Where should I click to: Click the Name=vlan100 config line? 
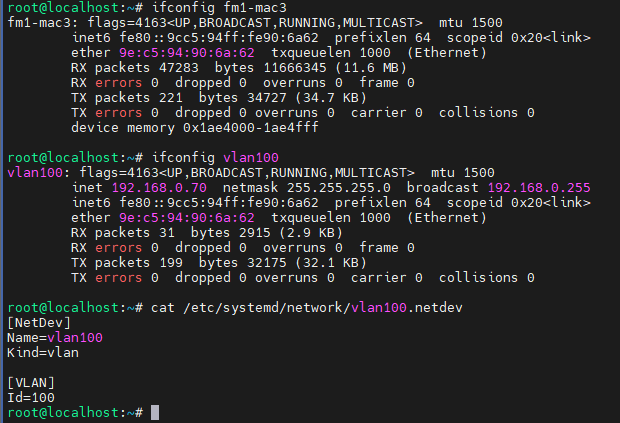coord(54,337)
